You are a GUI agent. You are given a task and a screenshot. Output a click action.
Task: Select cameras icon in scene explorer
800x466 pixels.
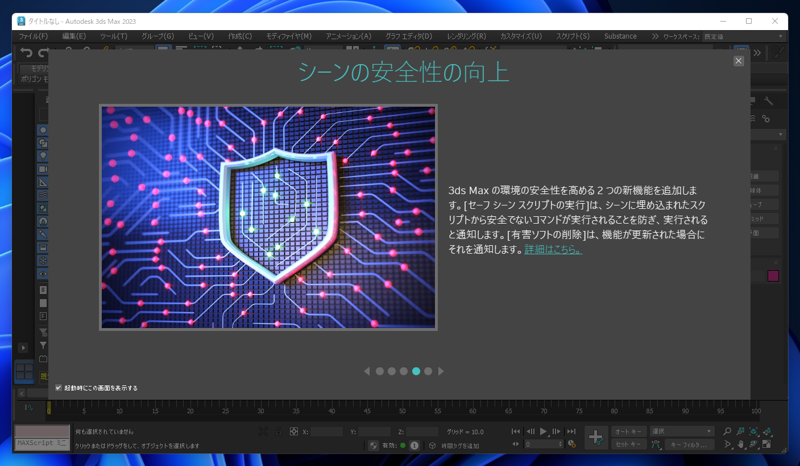[43, 169]
